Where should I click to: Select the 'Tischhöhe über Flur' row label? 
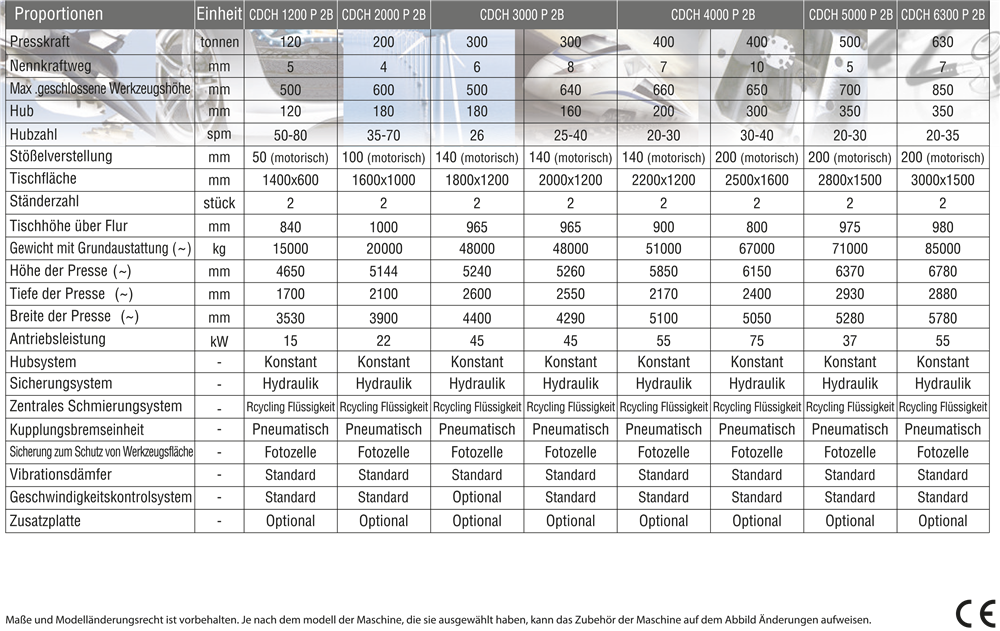tap(68, 226)
